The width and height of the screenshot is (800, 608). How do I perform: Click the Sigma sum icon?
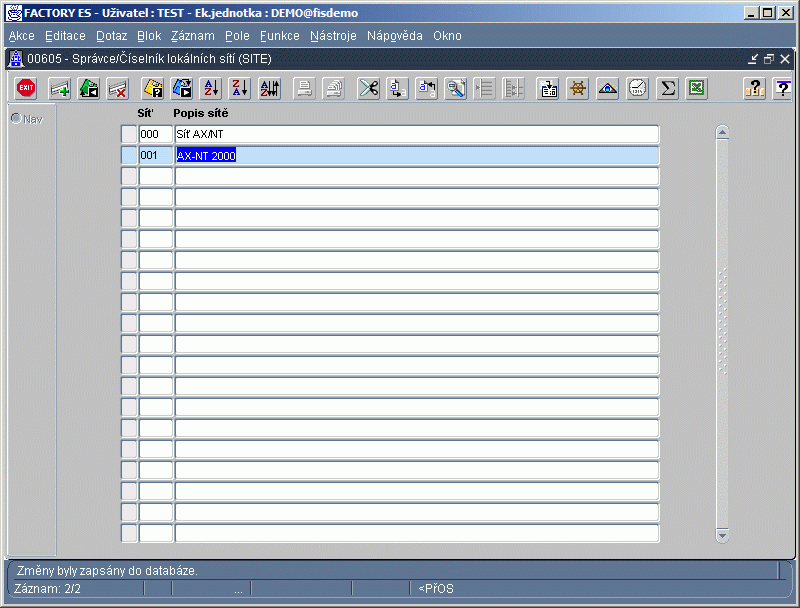click(x=667, y=89)
